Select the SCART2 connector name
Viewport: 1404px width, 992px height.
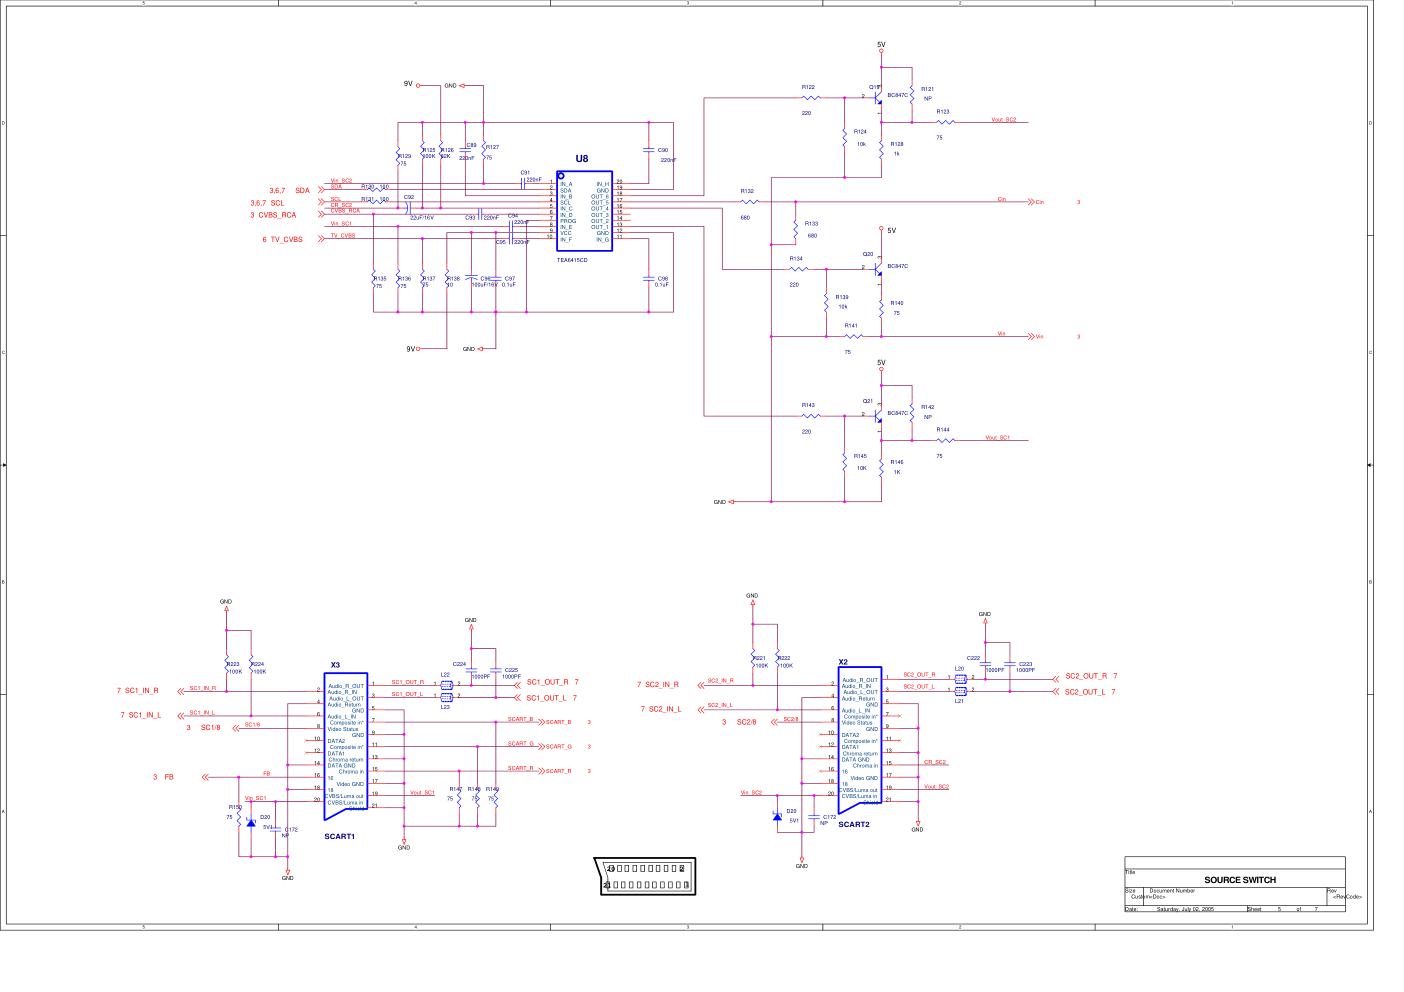(854, 825)
